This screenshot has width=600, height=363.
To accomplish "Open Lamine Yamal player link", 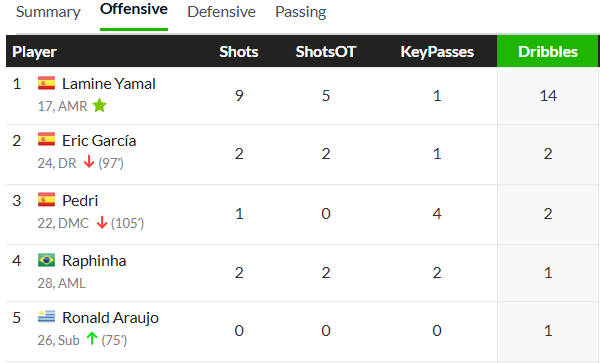I will point(109,84).
